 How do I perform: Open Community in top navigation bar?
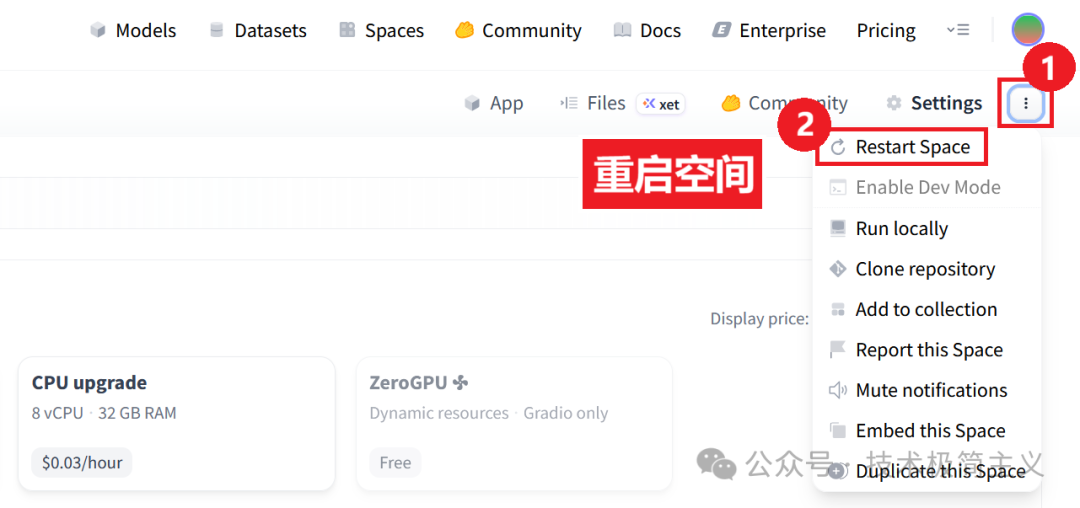point(518,31)
